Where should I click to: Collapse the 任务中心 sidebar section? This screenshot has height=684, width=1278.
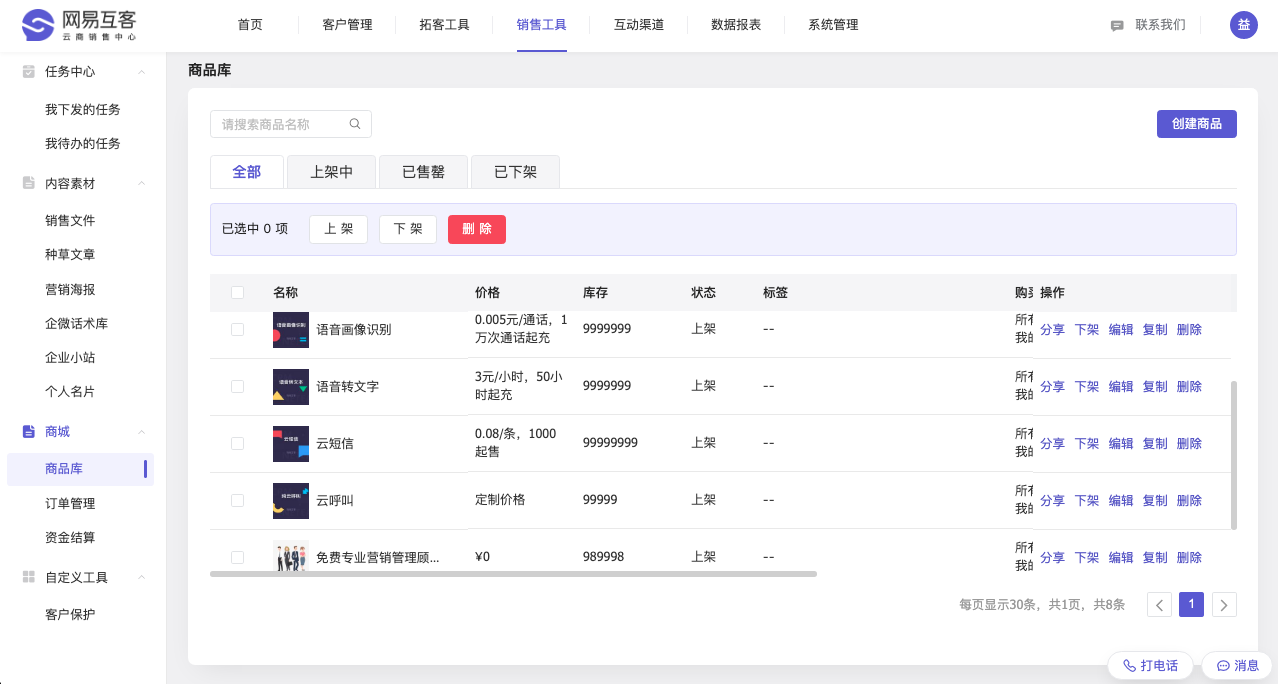point(142,72)
